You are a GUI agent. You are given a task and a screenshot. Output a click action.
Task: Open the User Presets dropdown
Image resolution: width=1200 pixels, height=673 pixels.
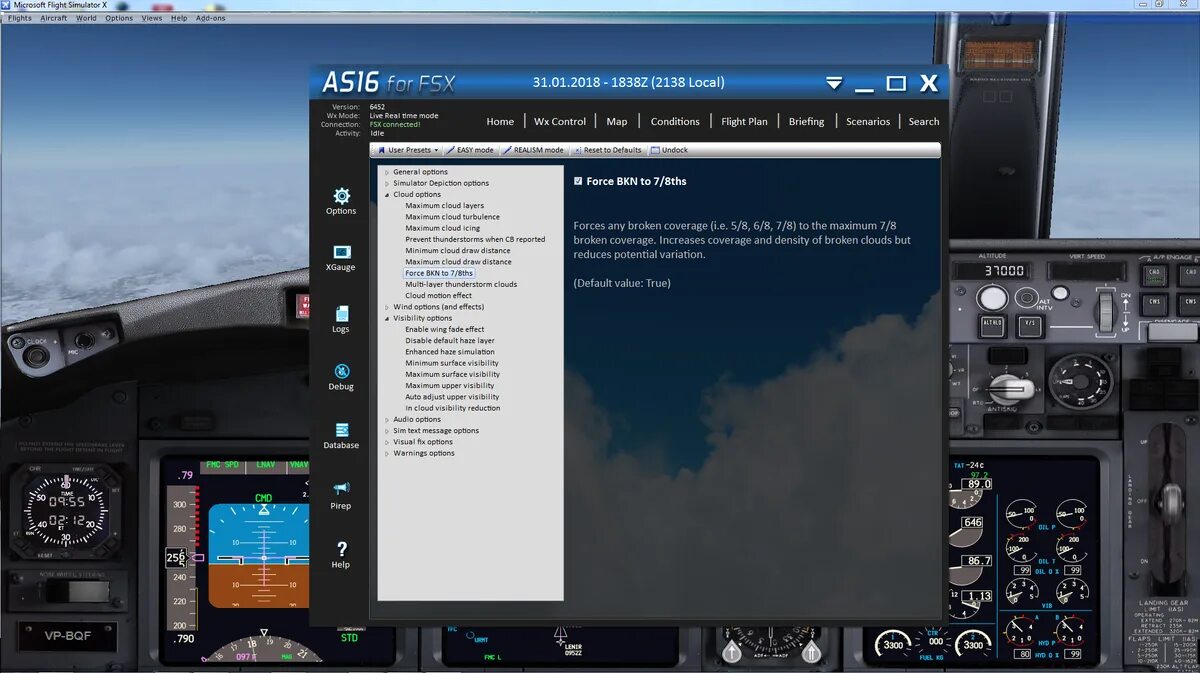pyautogui.click(x=408, y=150)
